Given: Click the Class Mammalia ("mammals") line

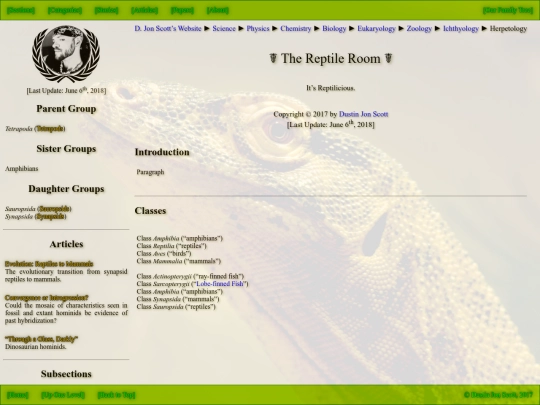Looking at the screenshot, I should tap(179, 261).
